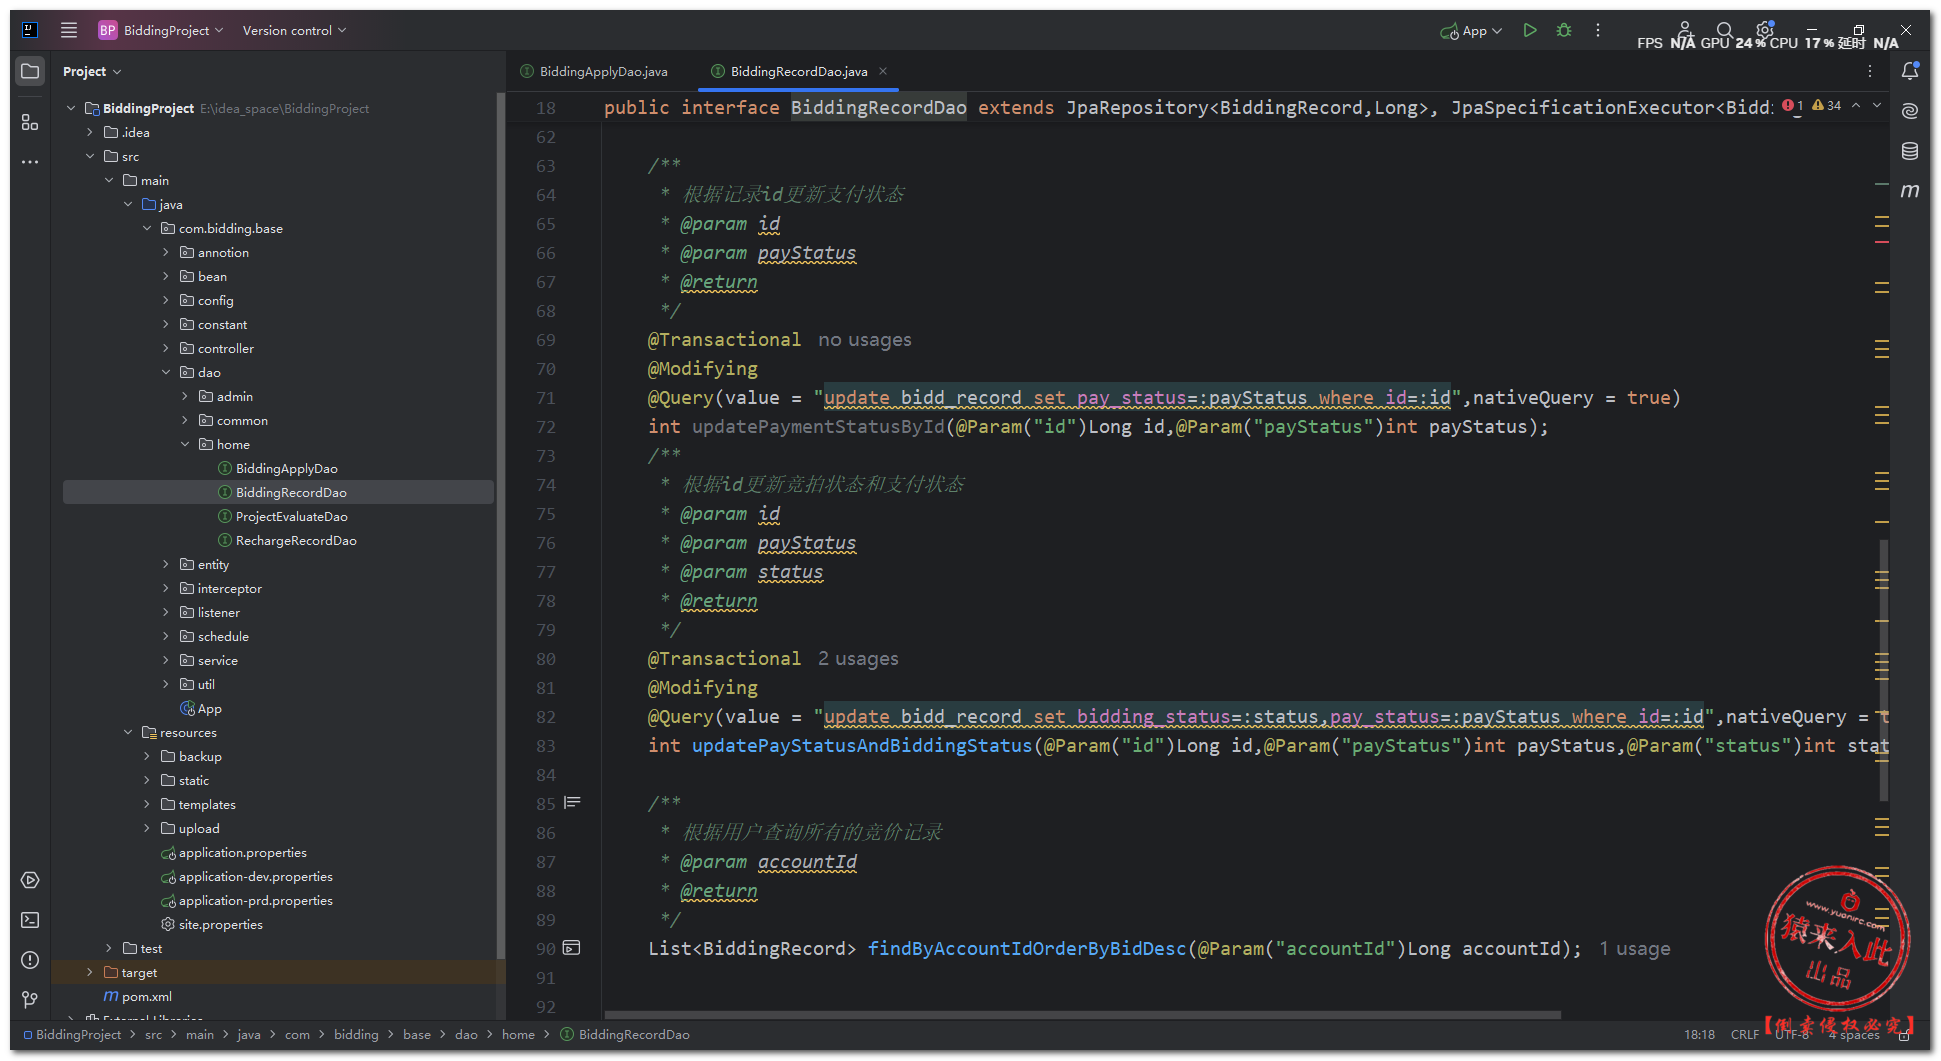Screen dimensions: 1941x1061
Task: Switch to the BiddingApplyDao.java tab
Action: (x=603, y=72)
